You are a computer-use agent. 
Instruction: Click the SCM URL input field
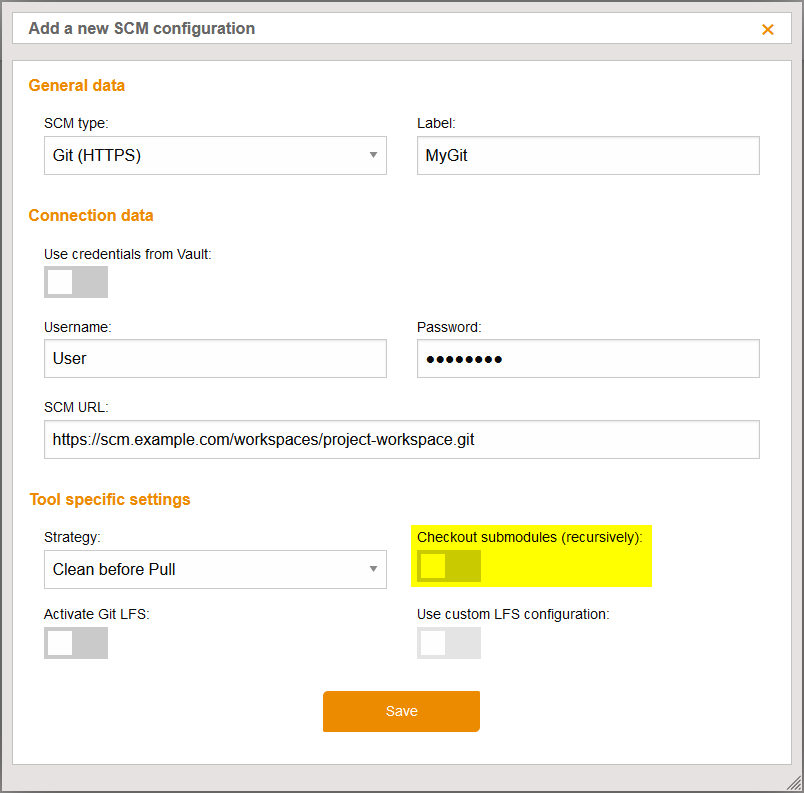[401, 439]
